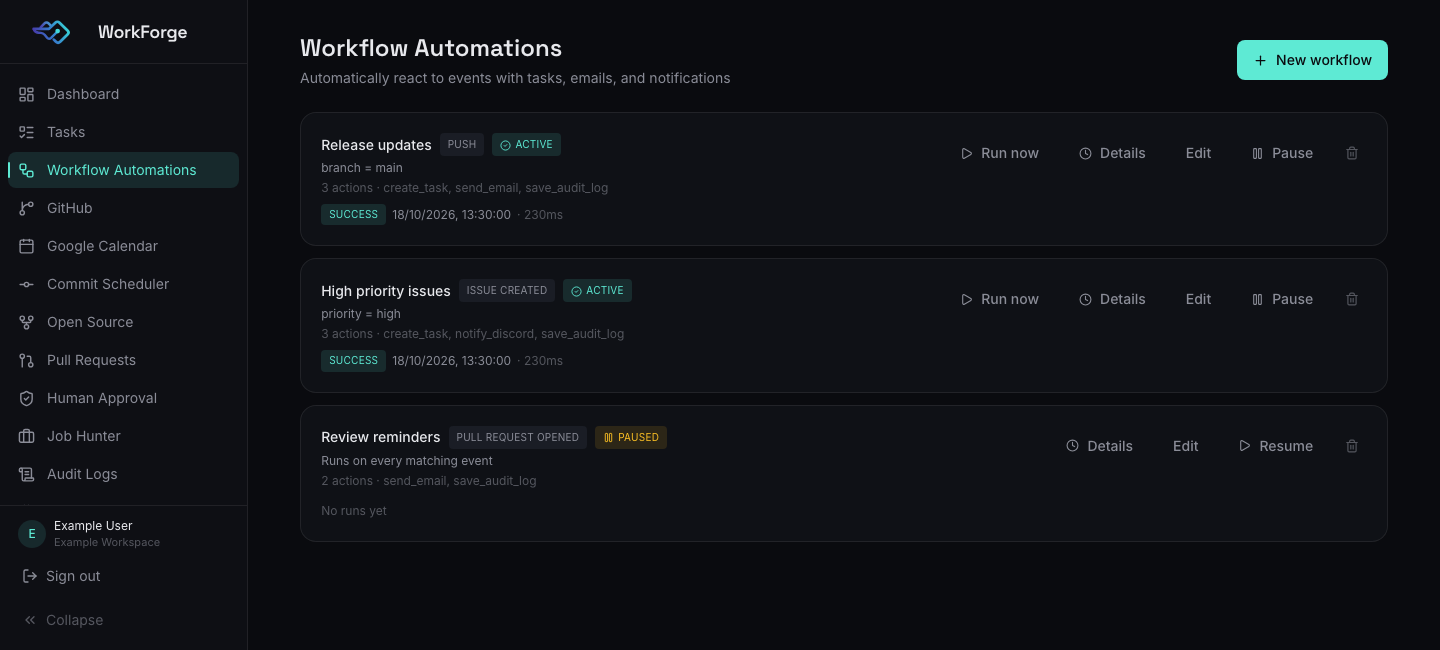This screenshot has width=1440, height=650.
Task: Click the WorkForge logo icon
Action: pos(51,32)
